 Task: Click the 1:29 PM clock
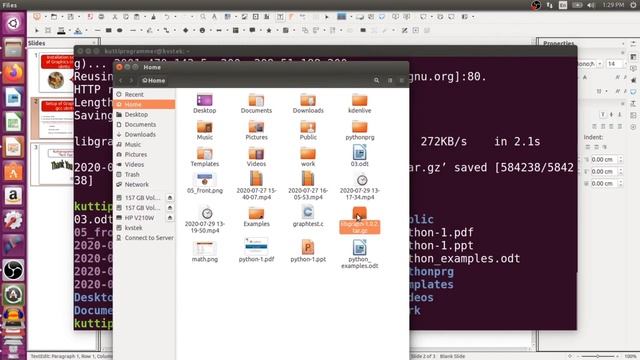[x=613, y=5]
